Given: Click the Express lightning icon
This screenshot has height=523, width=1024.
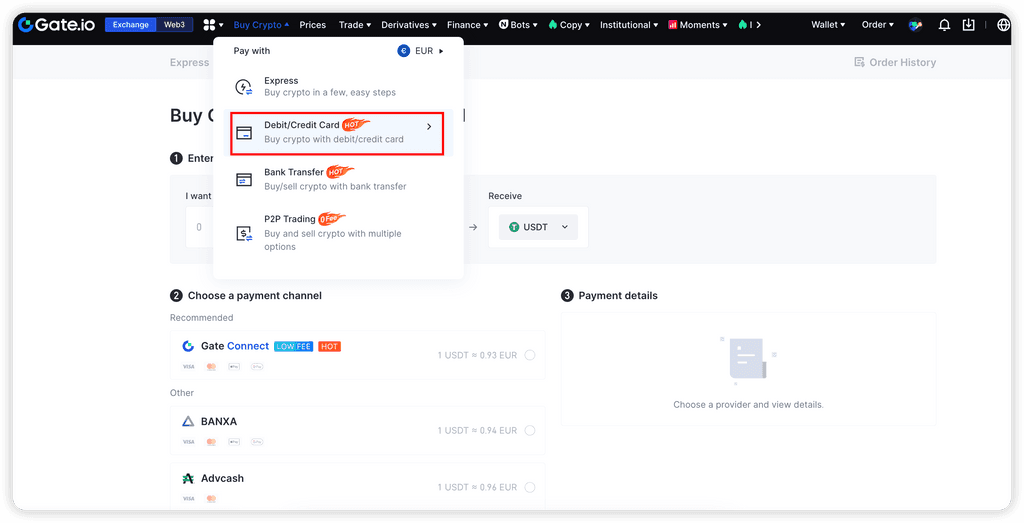Looking at the screenshot, I should [243, 87].
